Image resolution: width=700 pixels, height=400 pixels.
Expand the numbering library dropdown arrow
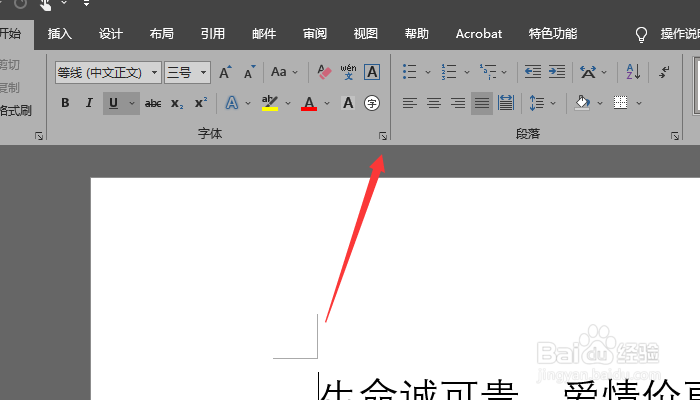tap(467, 72)
